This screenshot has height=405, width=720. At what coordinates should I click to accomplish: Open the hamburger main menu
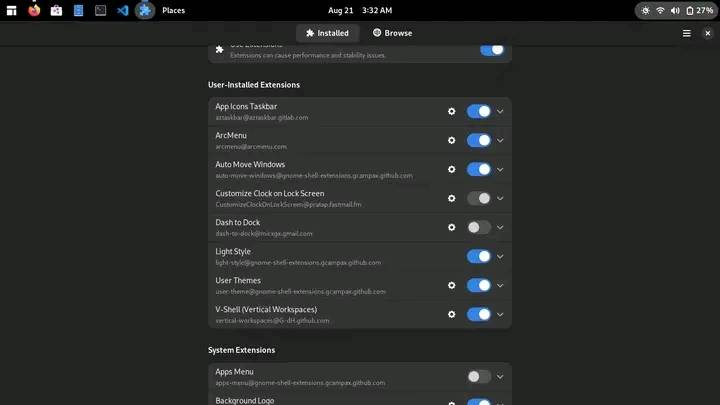pyautogui.click(x=686, y=33)
